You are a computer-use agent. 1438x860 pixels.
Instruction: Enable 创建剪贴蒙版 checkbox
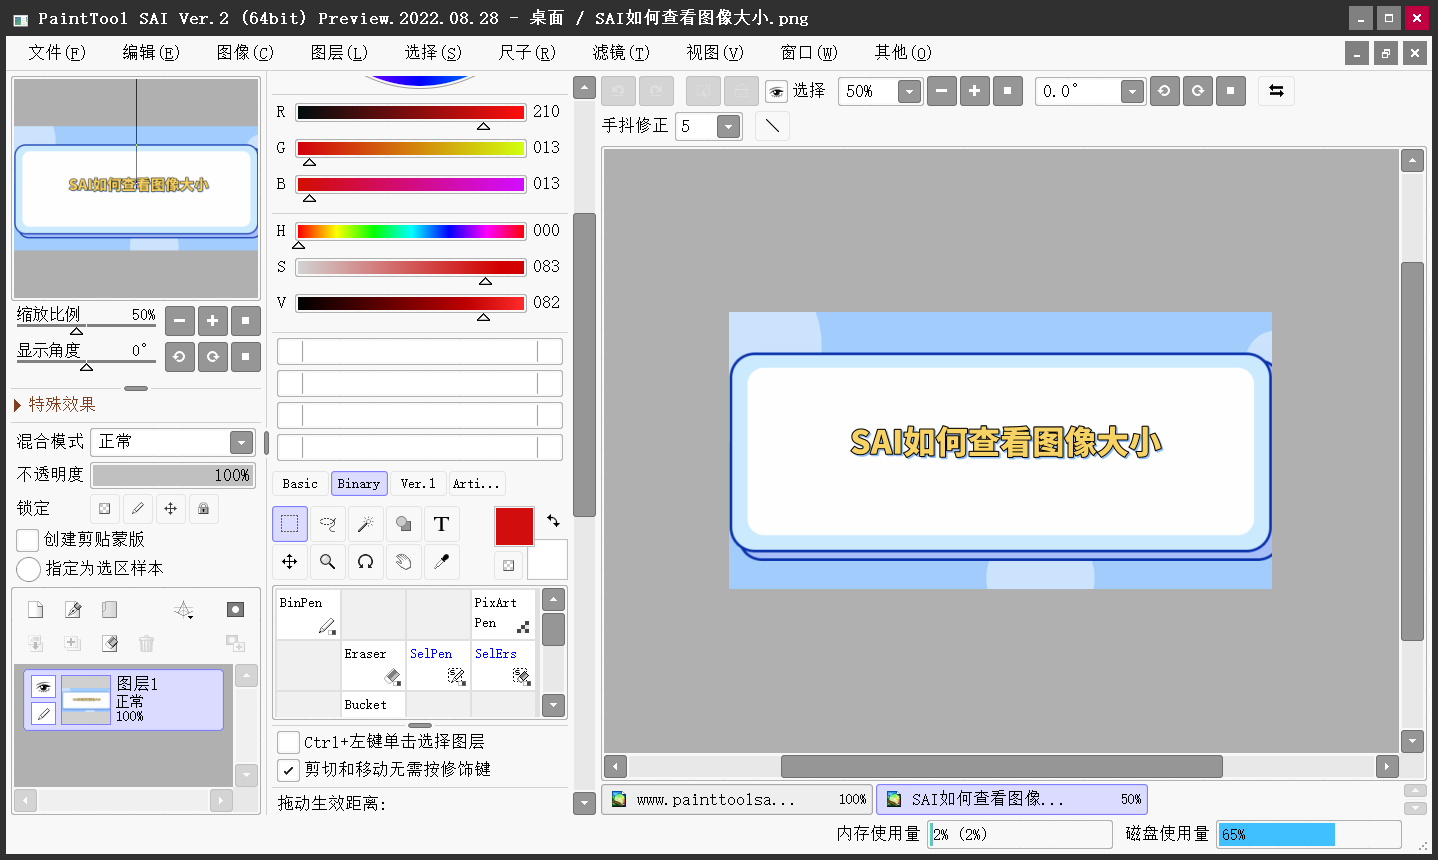click(x=28, y=540)
